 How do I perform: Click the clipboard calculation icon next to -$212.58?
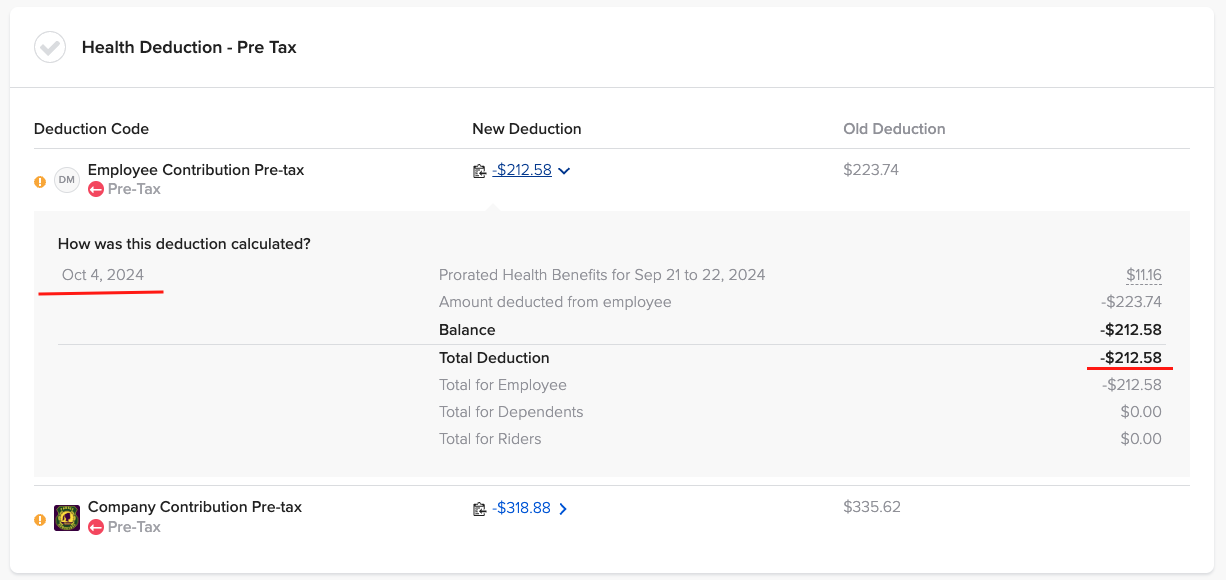[480, 170]
